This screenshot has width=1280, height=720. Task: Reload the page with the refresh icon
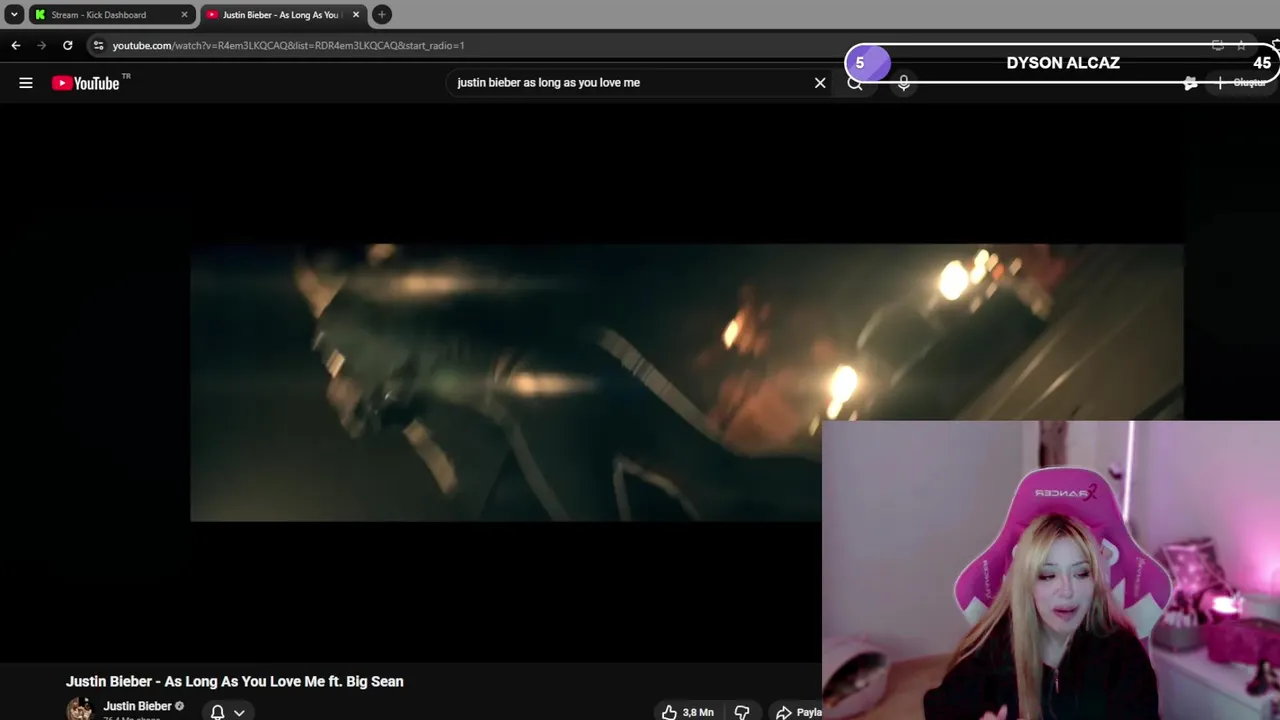[x=67, y=45]
